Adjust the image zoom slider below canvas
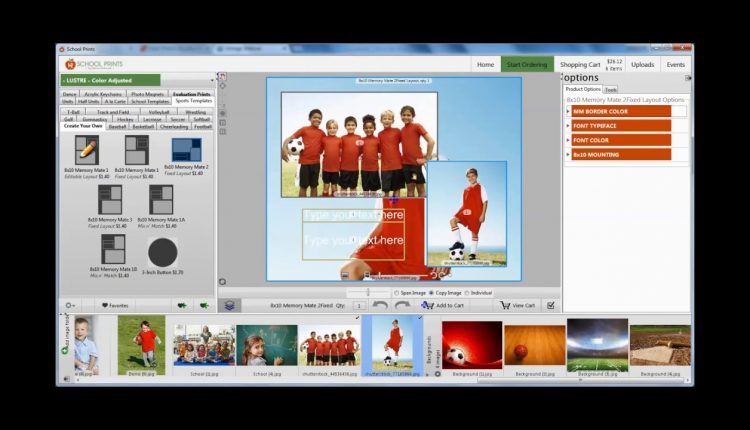 coord(368,292)
